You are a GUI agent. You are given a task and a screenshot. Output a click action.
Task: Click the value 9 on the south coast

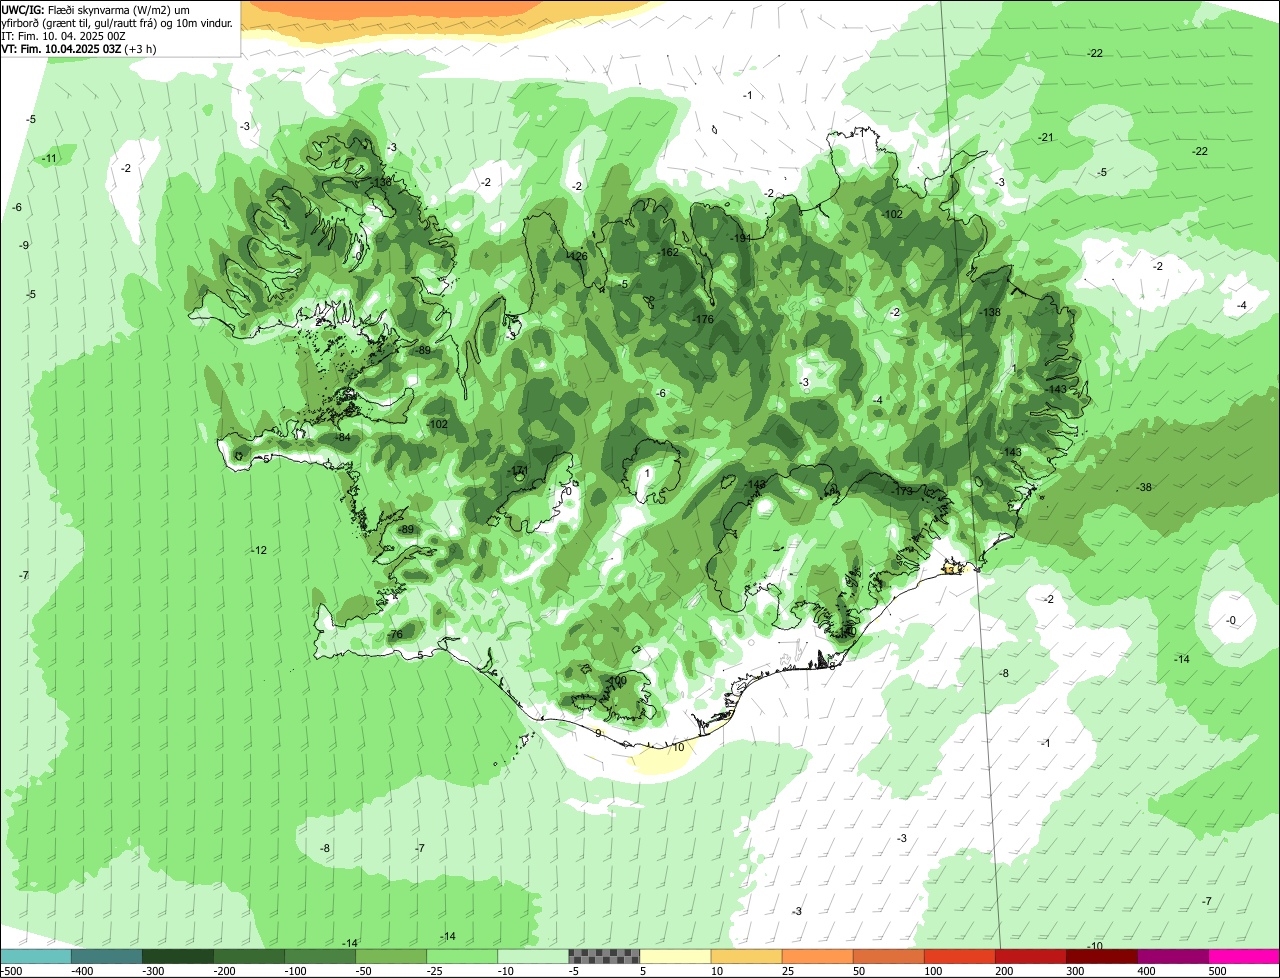pos(598,733)
